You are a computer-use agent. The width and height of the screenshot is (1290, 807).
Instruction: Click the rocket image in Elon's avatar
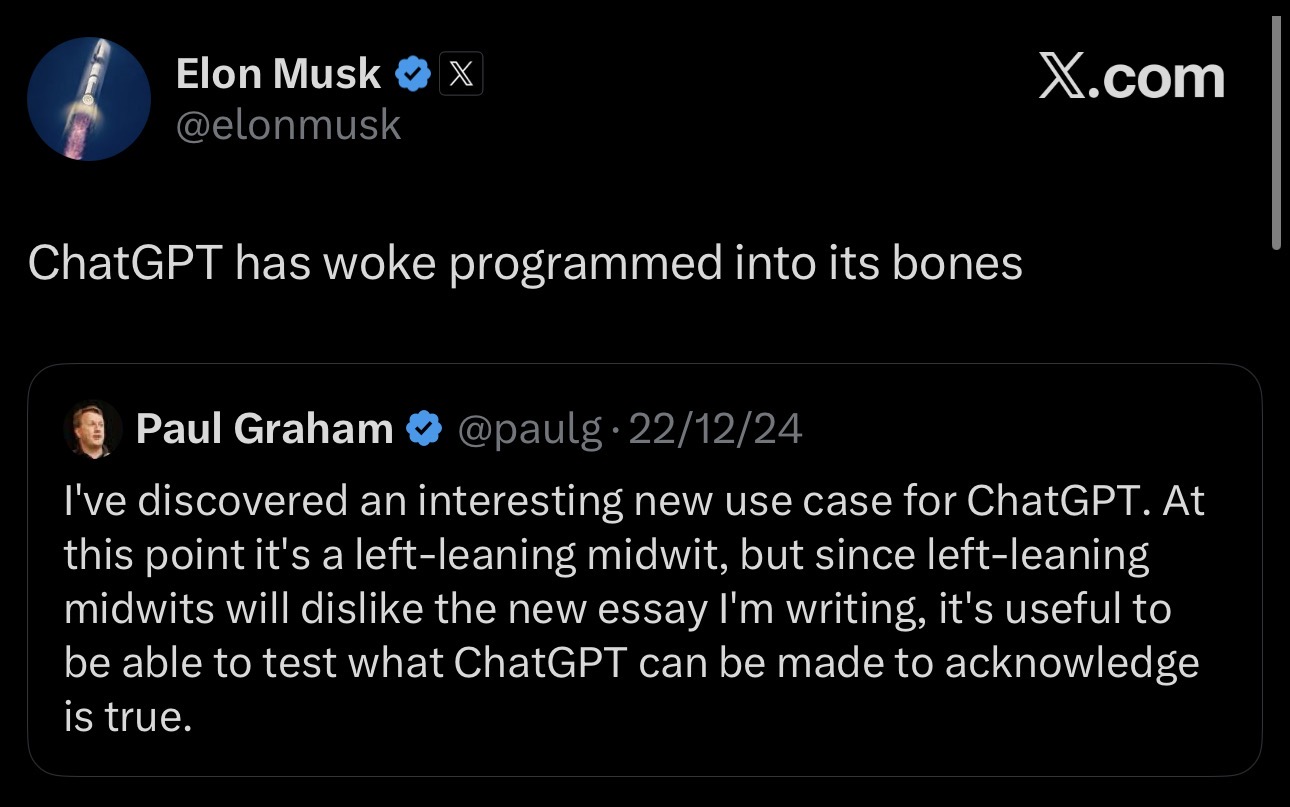pyautogui.click(x=89, y=95)
